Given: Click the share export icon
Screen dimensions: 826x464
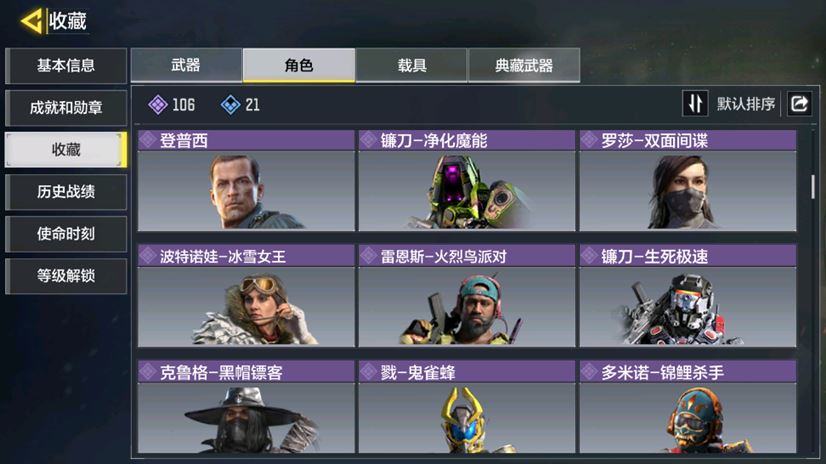Looking at the screenshot, I should pyautogui.click(x=799, y=103).
